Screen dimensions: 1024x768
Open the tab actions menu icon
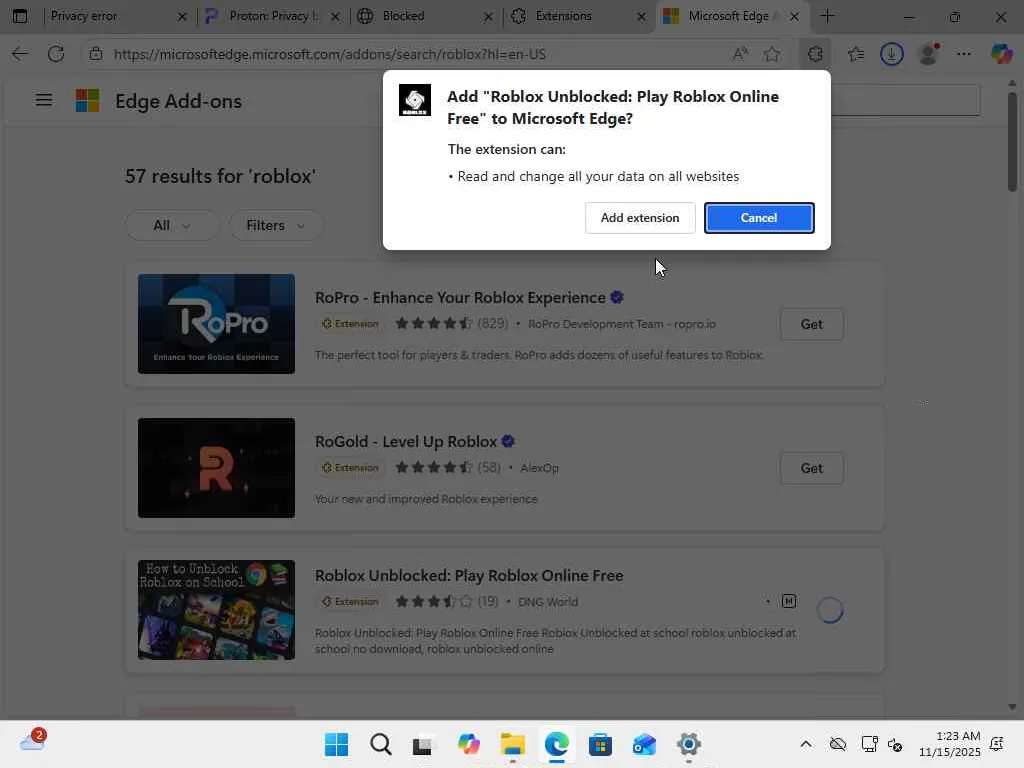[x=20, y=16]
